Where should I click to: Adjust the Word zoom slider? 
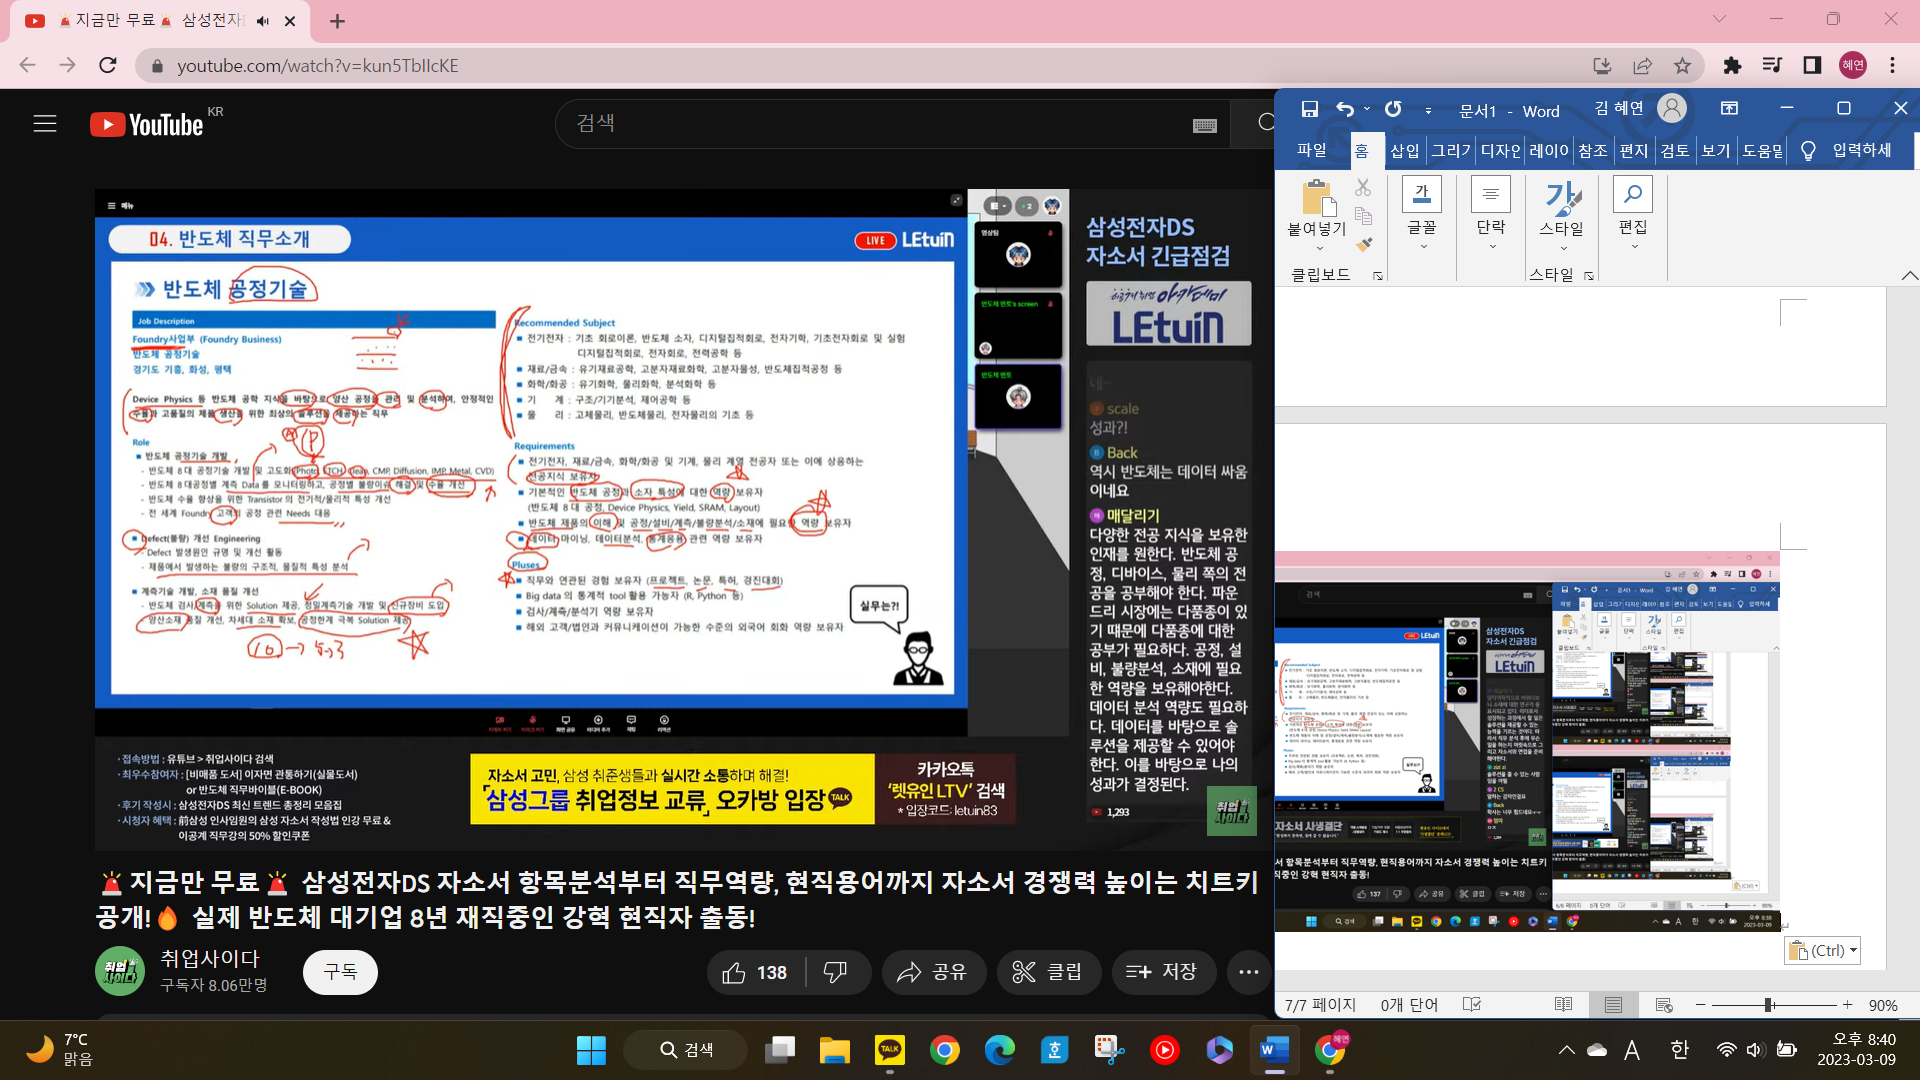[x=1768, y=1004]
